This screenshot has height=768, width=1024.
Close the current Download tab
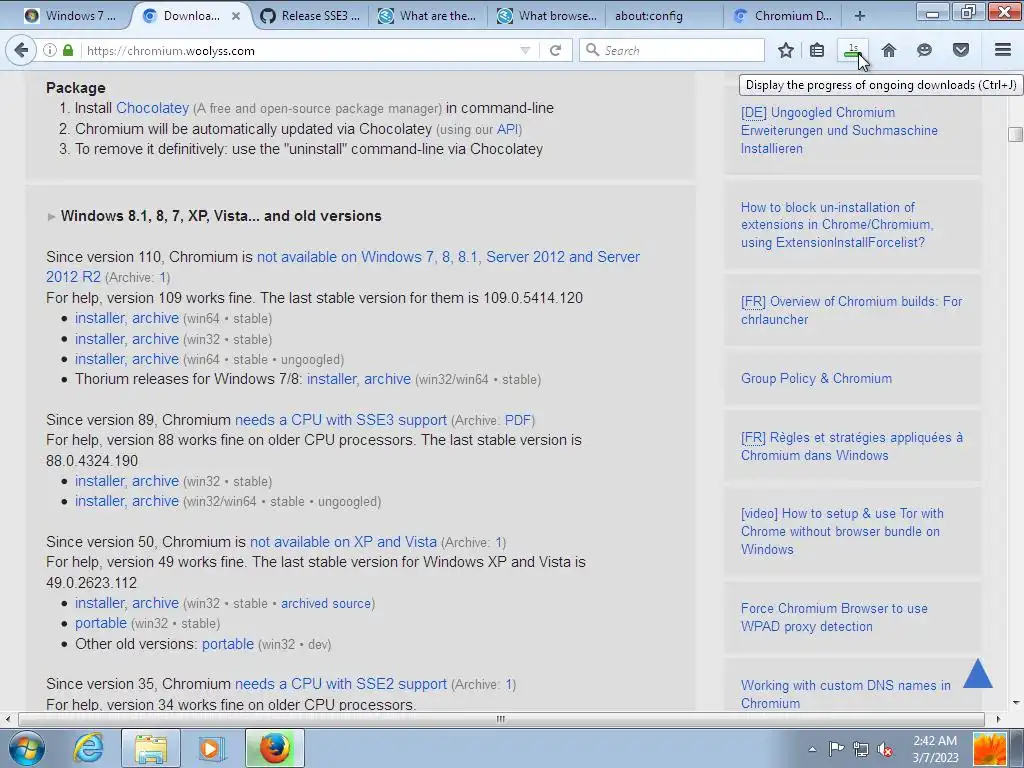click(x=236, y=16)
